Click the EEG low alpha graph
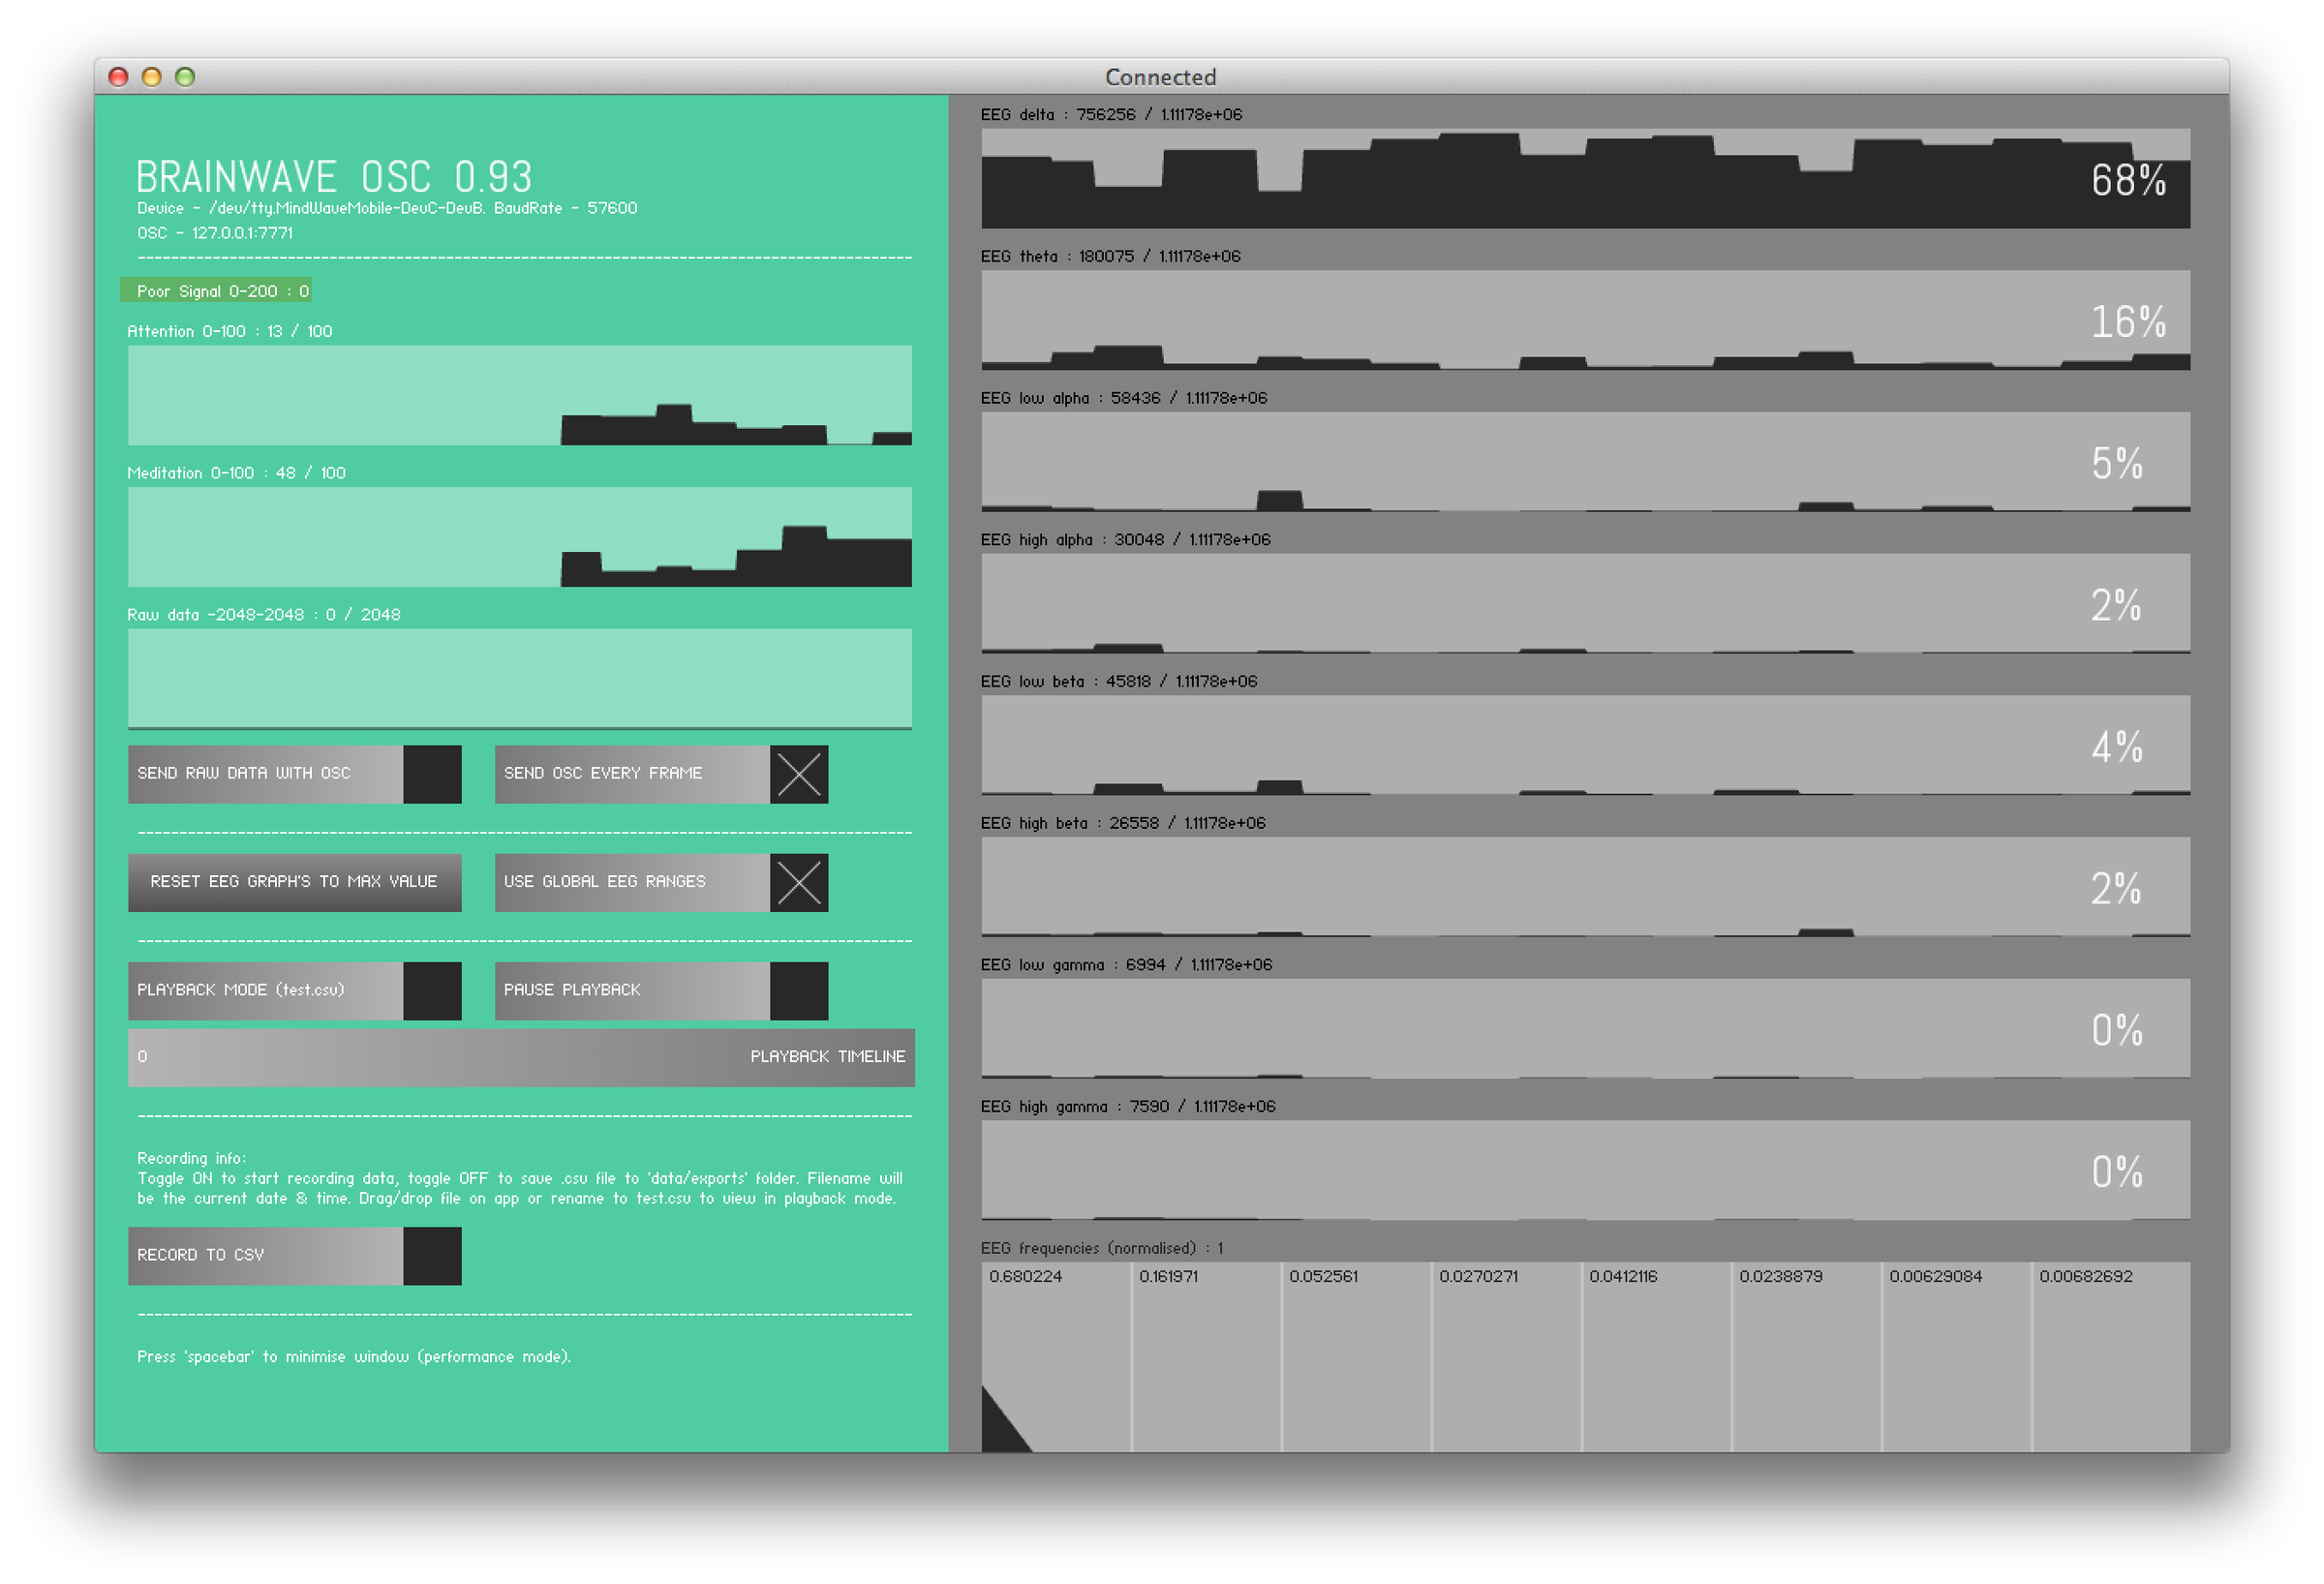This screenshot has height=1584, width=2324. pyautogui.click(x=1585, y=461)
